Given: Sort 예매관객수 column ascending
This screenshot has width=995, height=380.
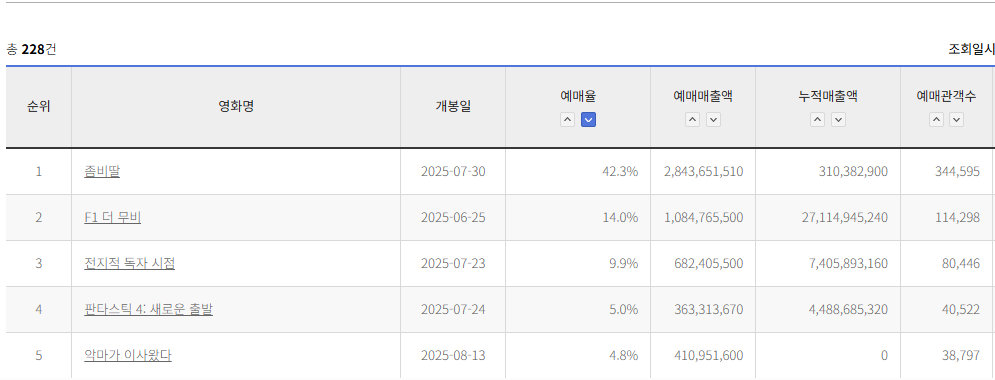Looking at the screenshot, I should tap(936, 119).
